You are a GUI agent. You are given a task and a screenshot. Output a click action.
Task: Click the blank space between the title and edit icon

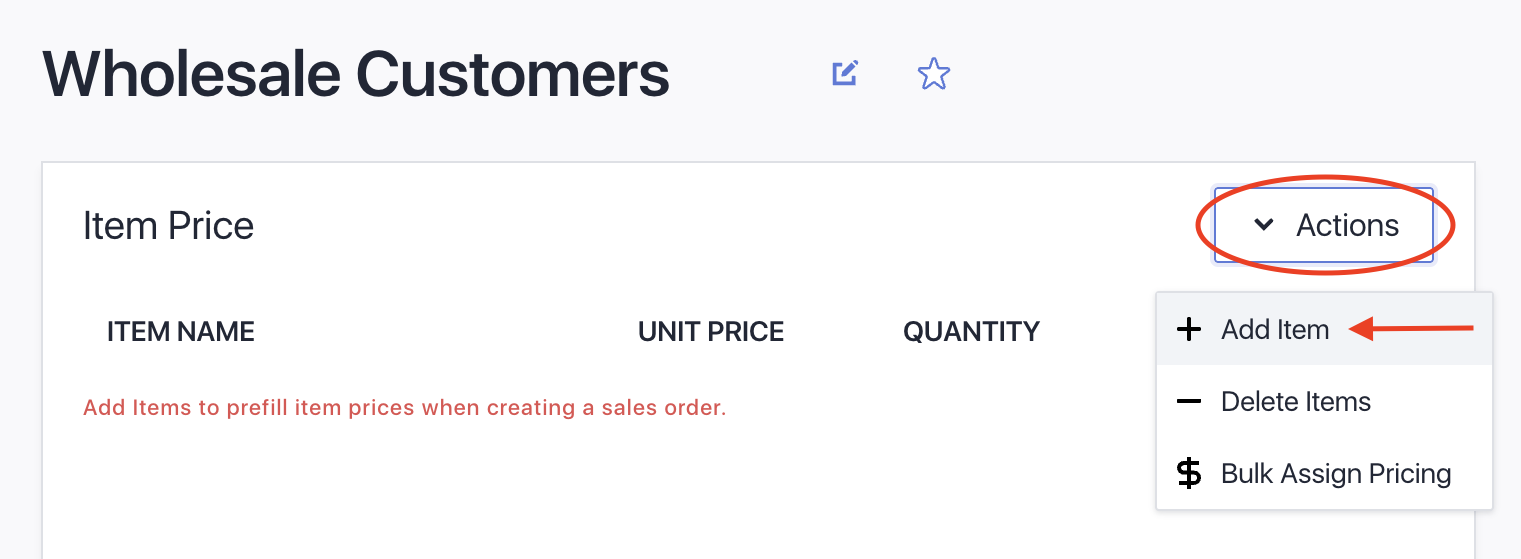750,74
